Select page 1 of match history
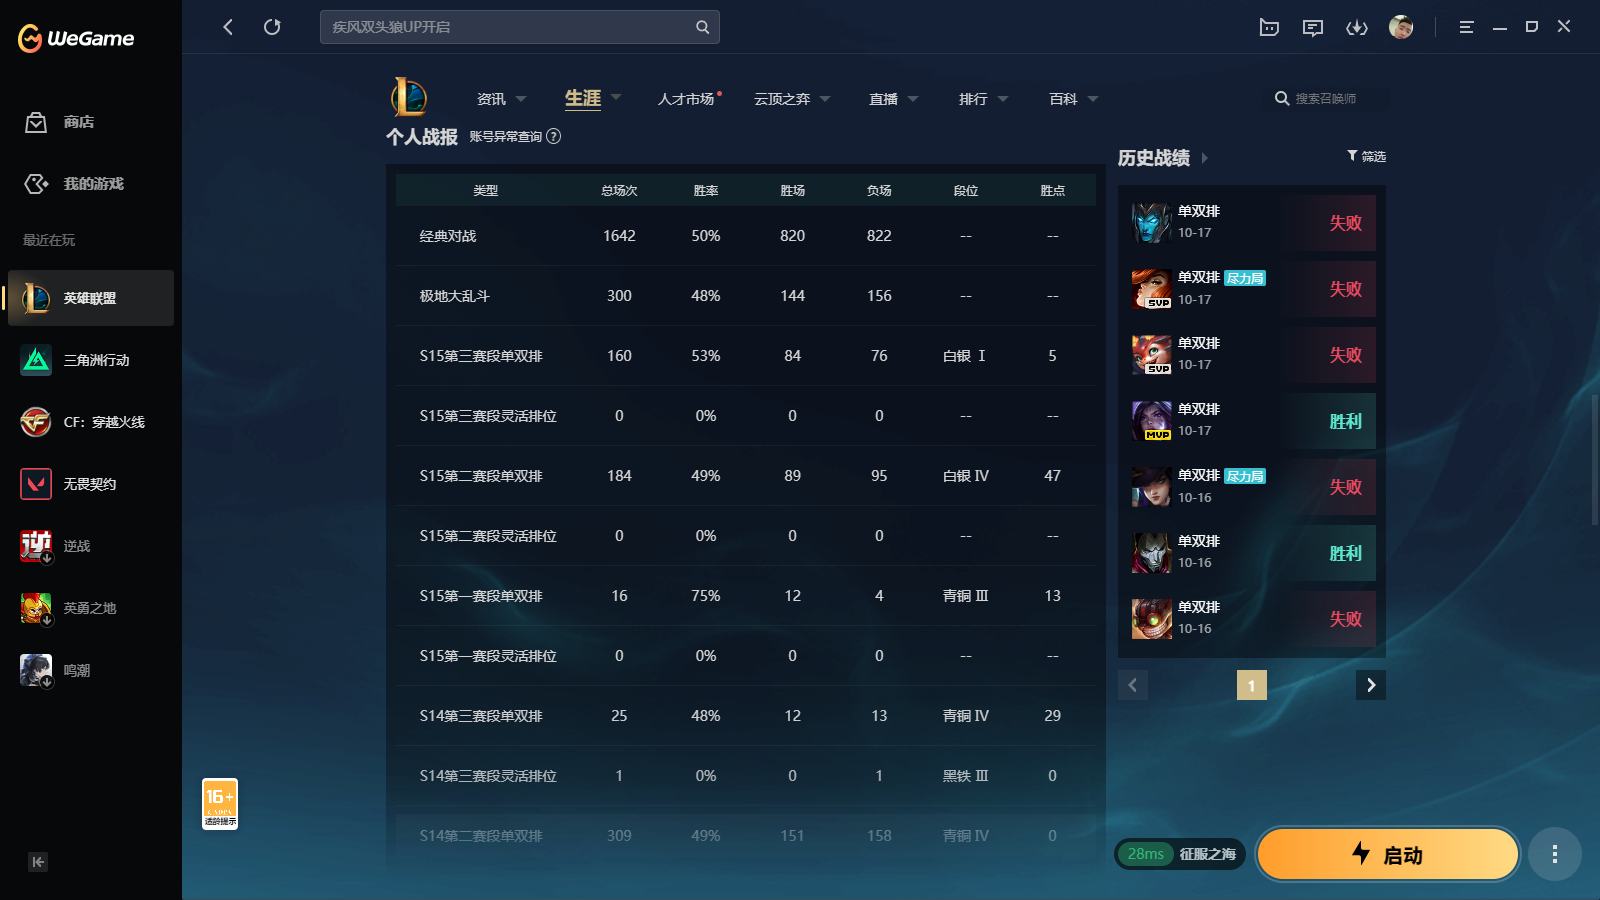 coord(1252,685)
